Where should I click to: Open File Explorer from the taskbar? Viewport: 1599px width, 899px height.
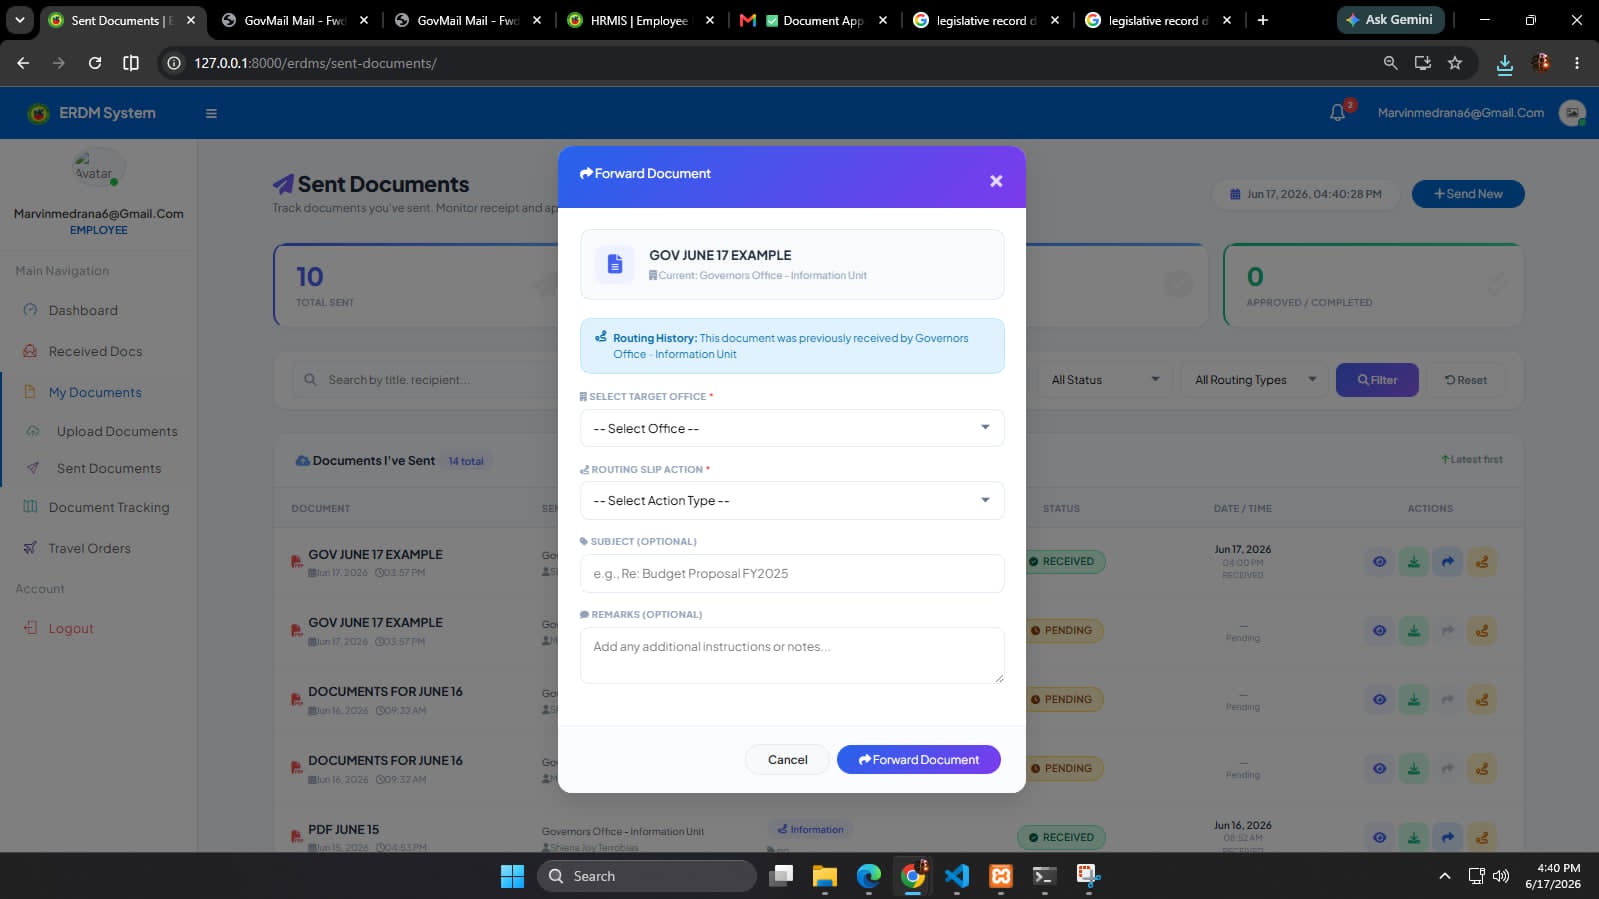coord(824,876)
